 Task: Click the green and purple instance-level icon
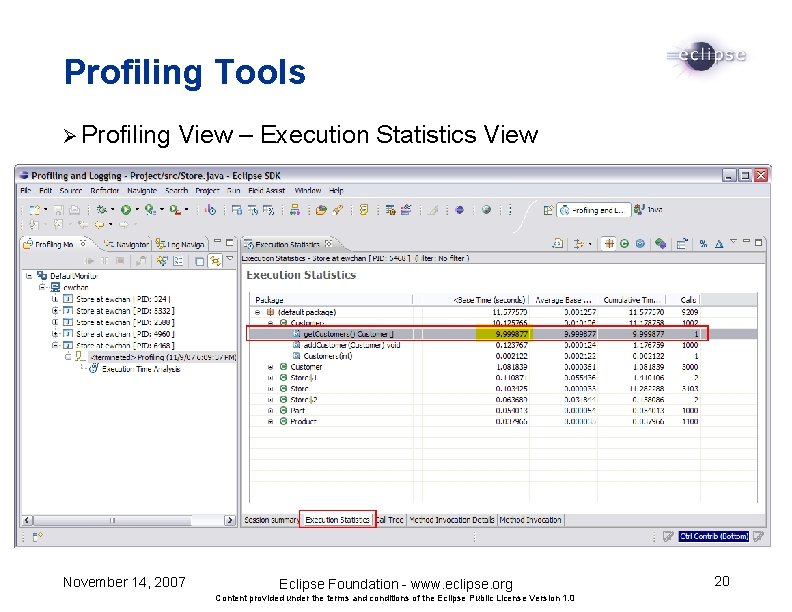pos(660,244)
